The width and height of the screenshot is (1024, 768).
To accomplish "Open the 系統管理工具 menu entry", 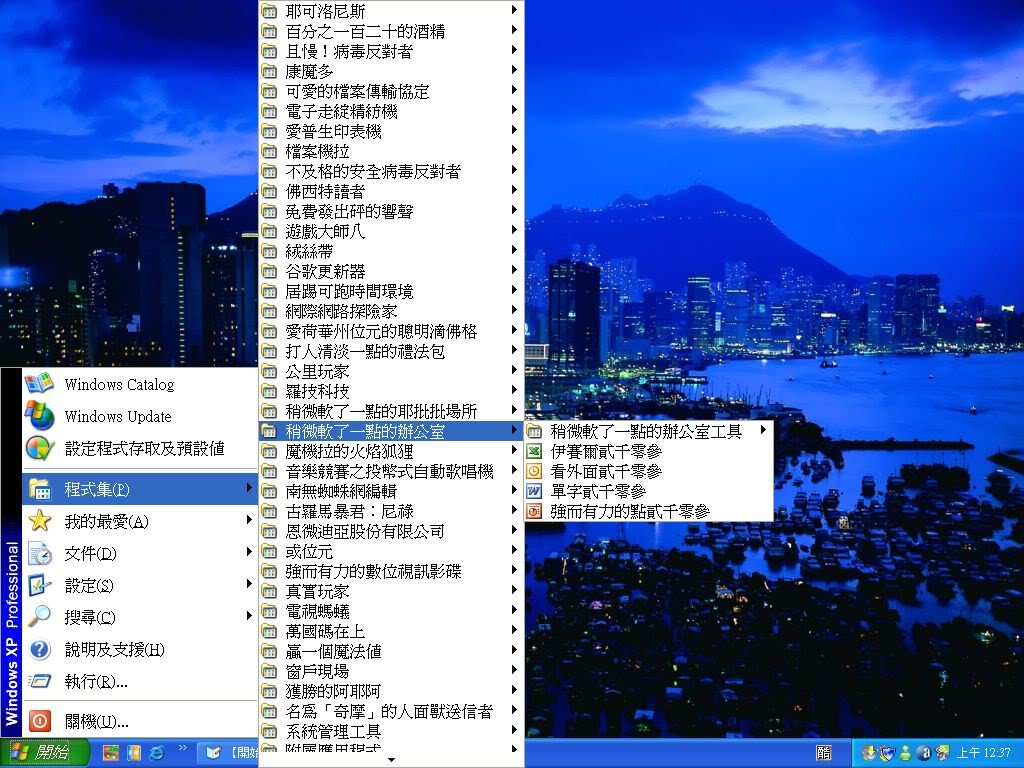I will point(391,731).
